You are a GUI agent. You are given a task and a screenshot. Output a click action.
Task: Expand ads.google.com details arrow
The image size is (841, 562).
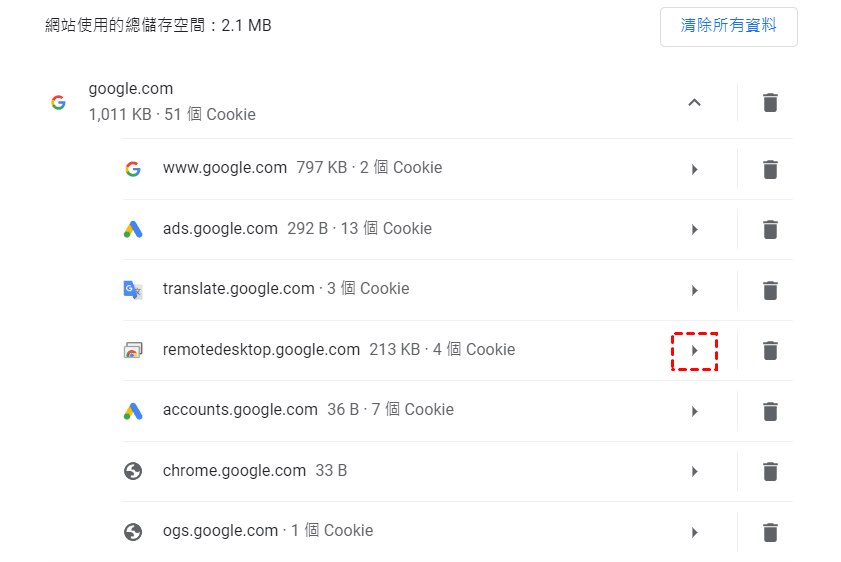pos(695,230)
